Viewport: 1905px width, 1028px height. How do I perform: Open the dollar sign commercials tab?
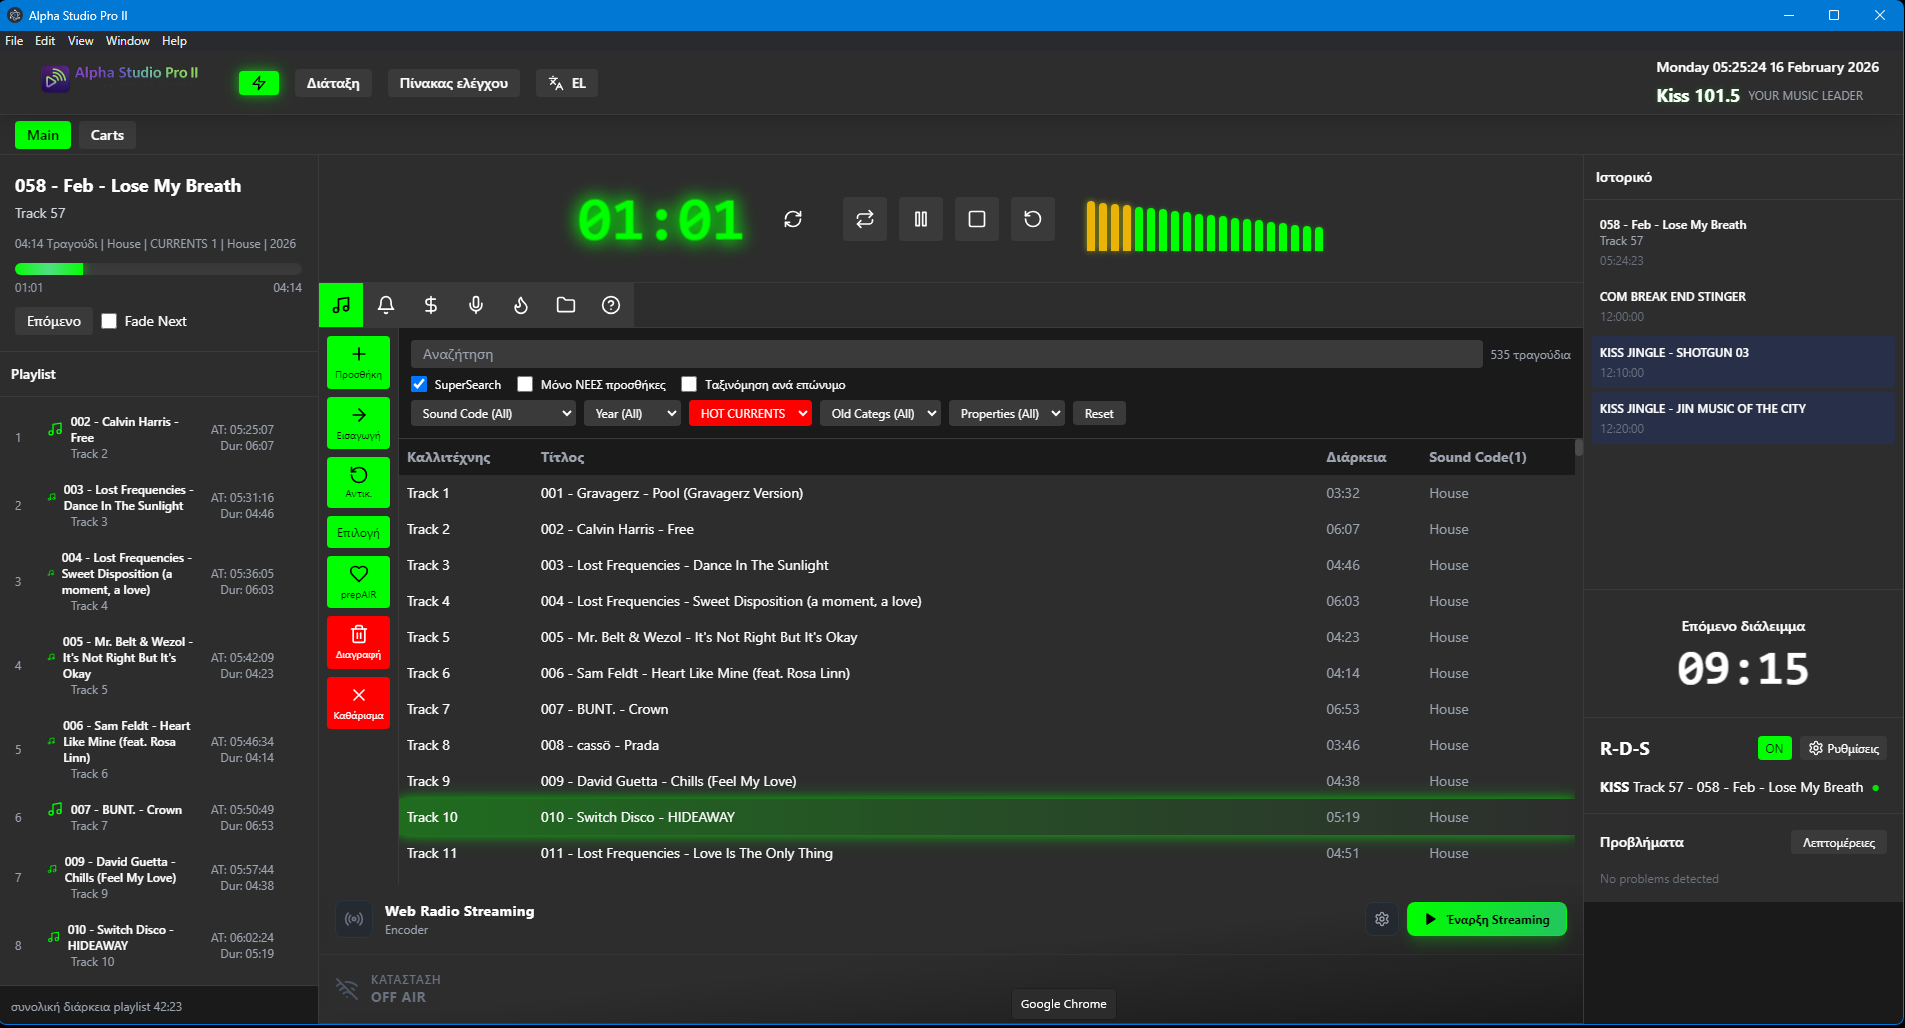[431, 305]
